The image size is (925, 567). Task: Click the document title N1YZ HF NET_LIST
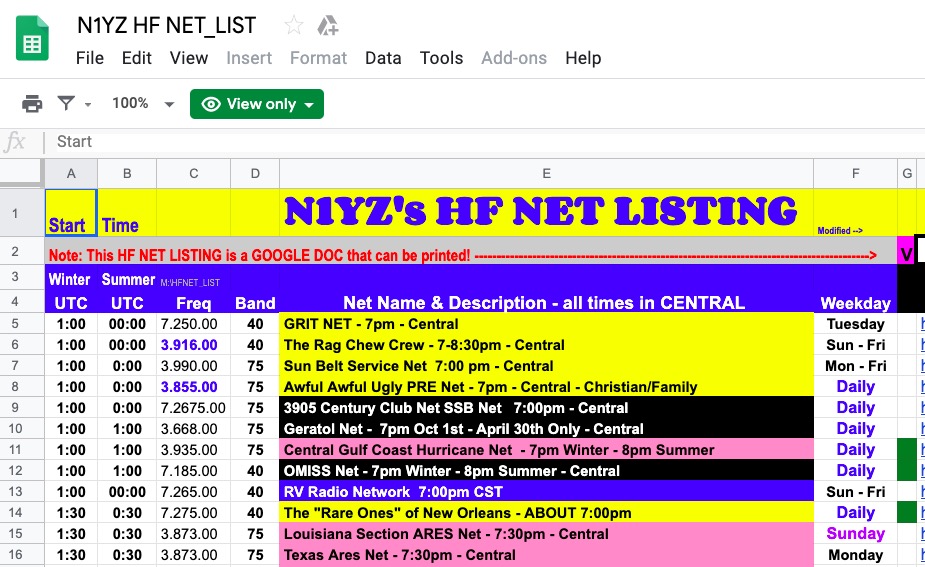[167, 26]
